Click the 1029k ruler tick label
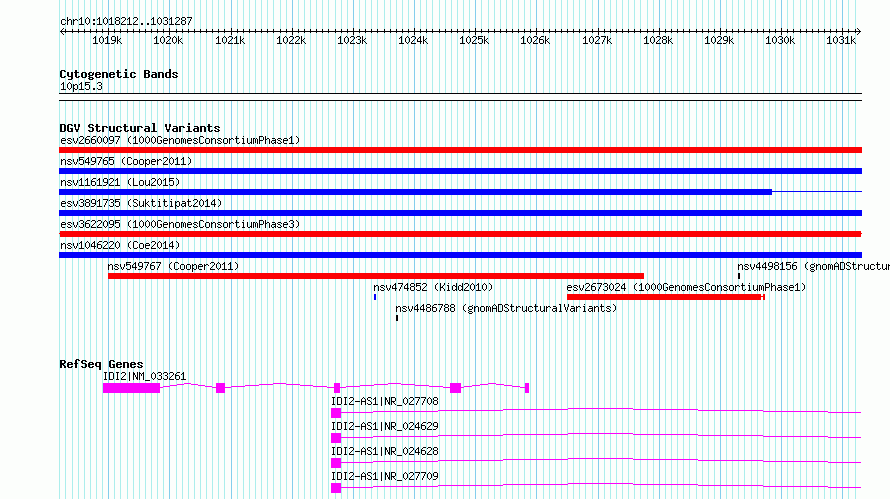The image size is (890, 499). [719, 40]
